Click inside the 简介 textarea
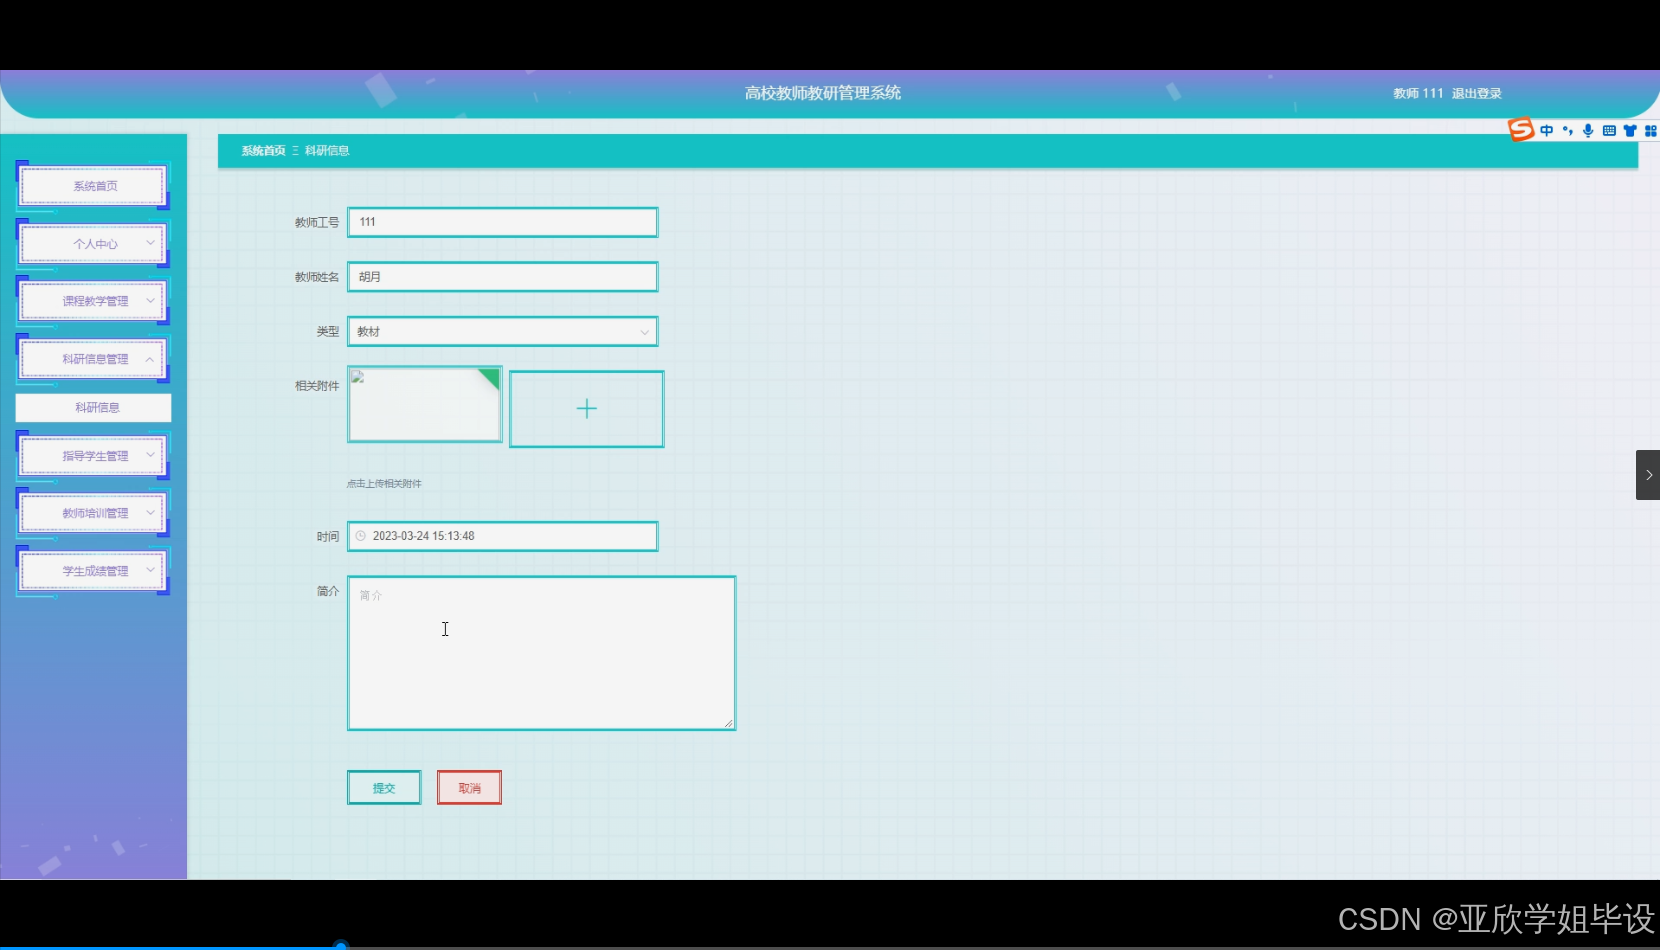The width and height of the screenshot is (1660, 950). click(x=541, y=653)
